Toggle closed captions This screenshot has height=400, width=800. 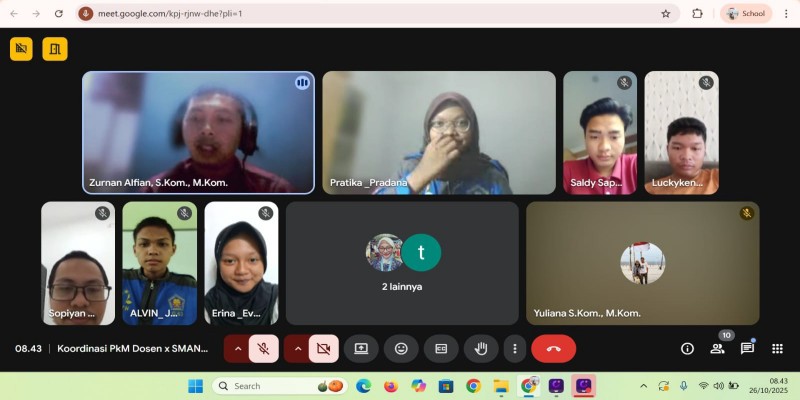(x=441, y=348)
